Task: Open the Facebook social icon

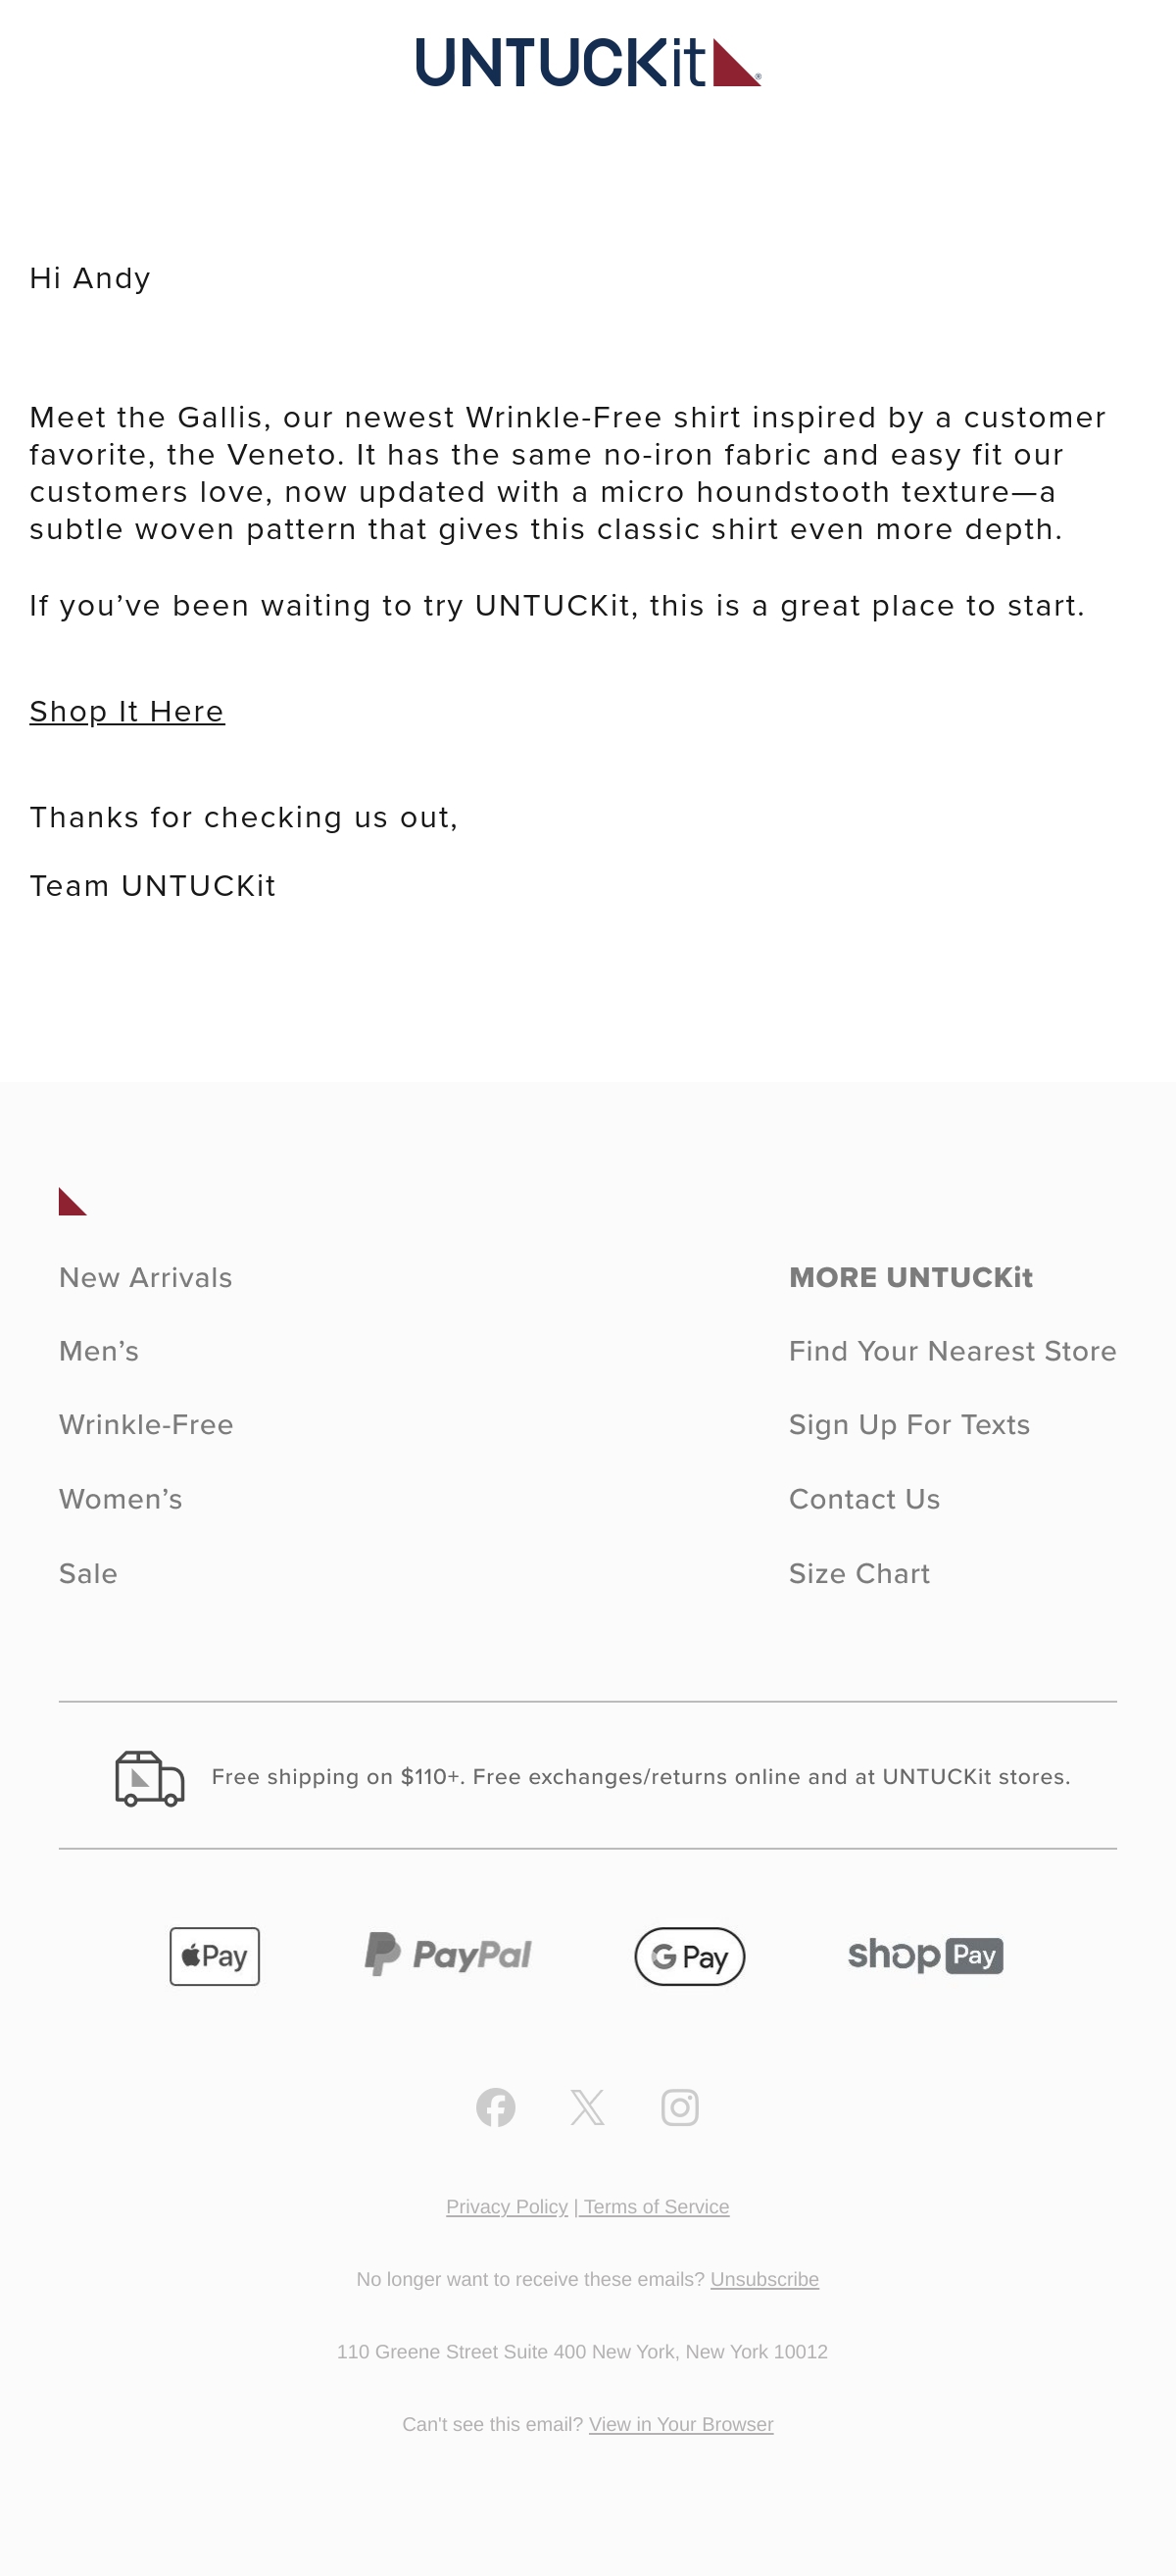Action: (x=496, y=2107)
